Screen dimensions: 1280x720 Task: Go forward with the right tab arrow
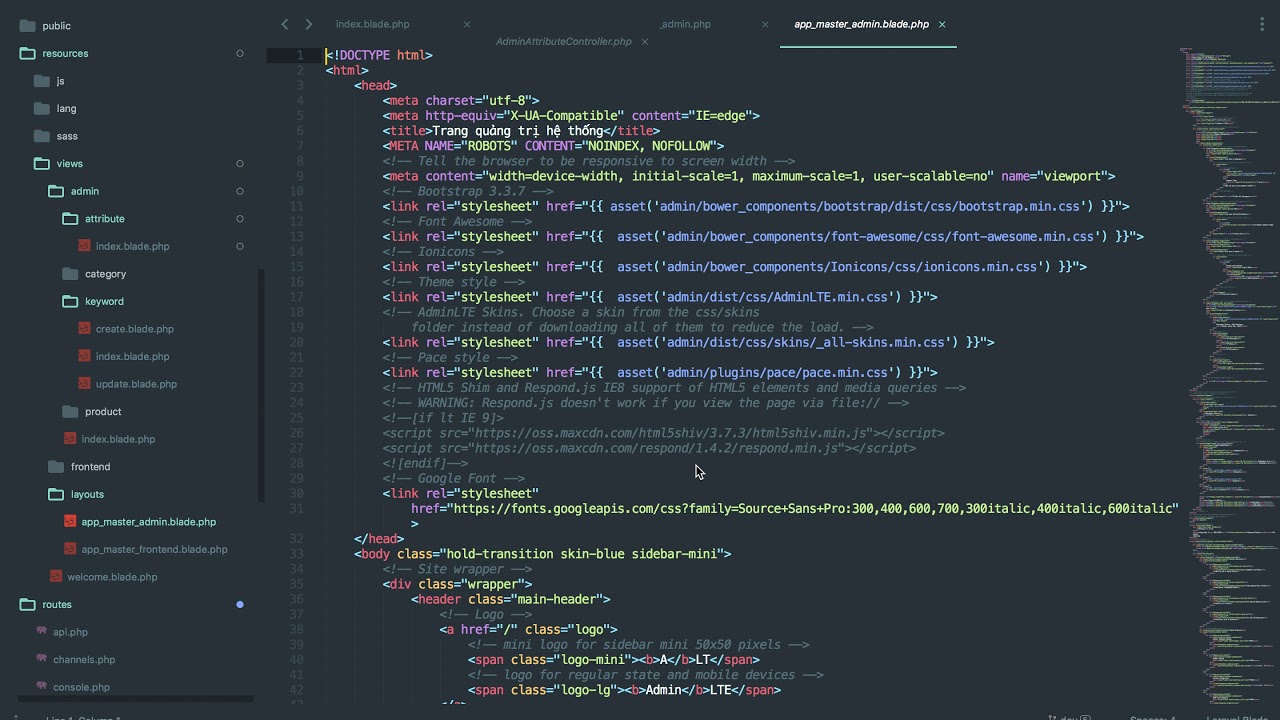tap(308, 24)
